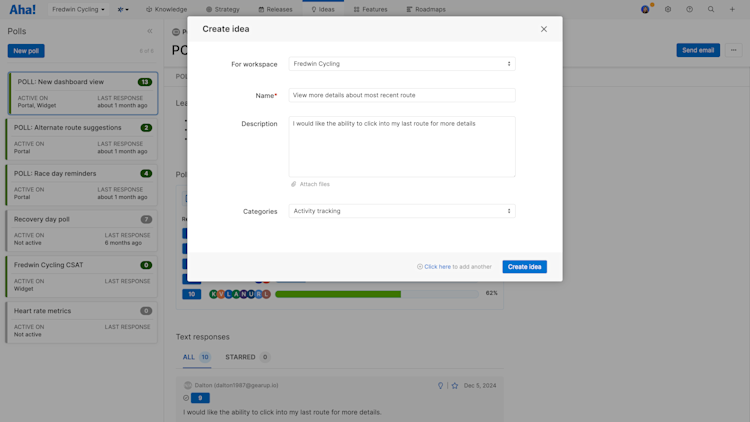Open the star favorites dropdown
This screenshot has width=750, height=422.
click(123, 10)
